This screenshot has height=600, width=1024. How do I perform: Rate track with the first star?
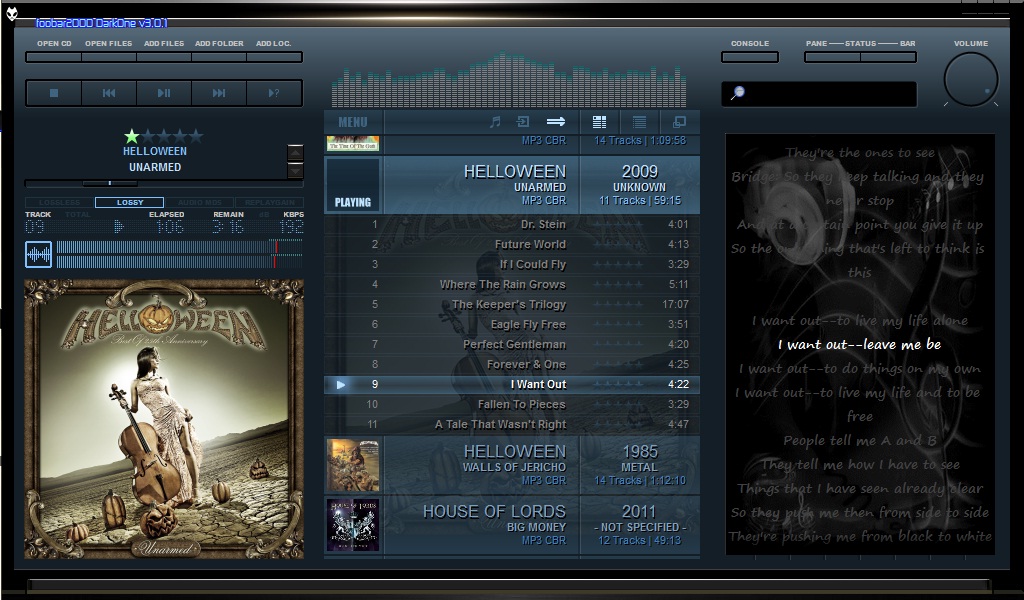[132, 136]
